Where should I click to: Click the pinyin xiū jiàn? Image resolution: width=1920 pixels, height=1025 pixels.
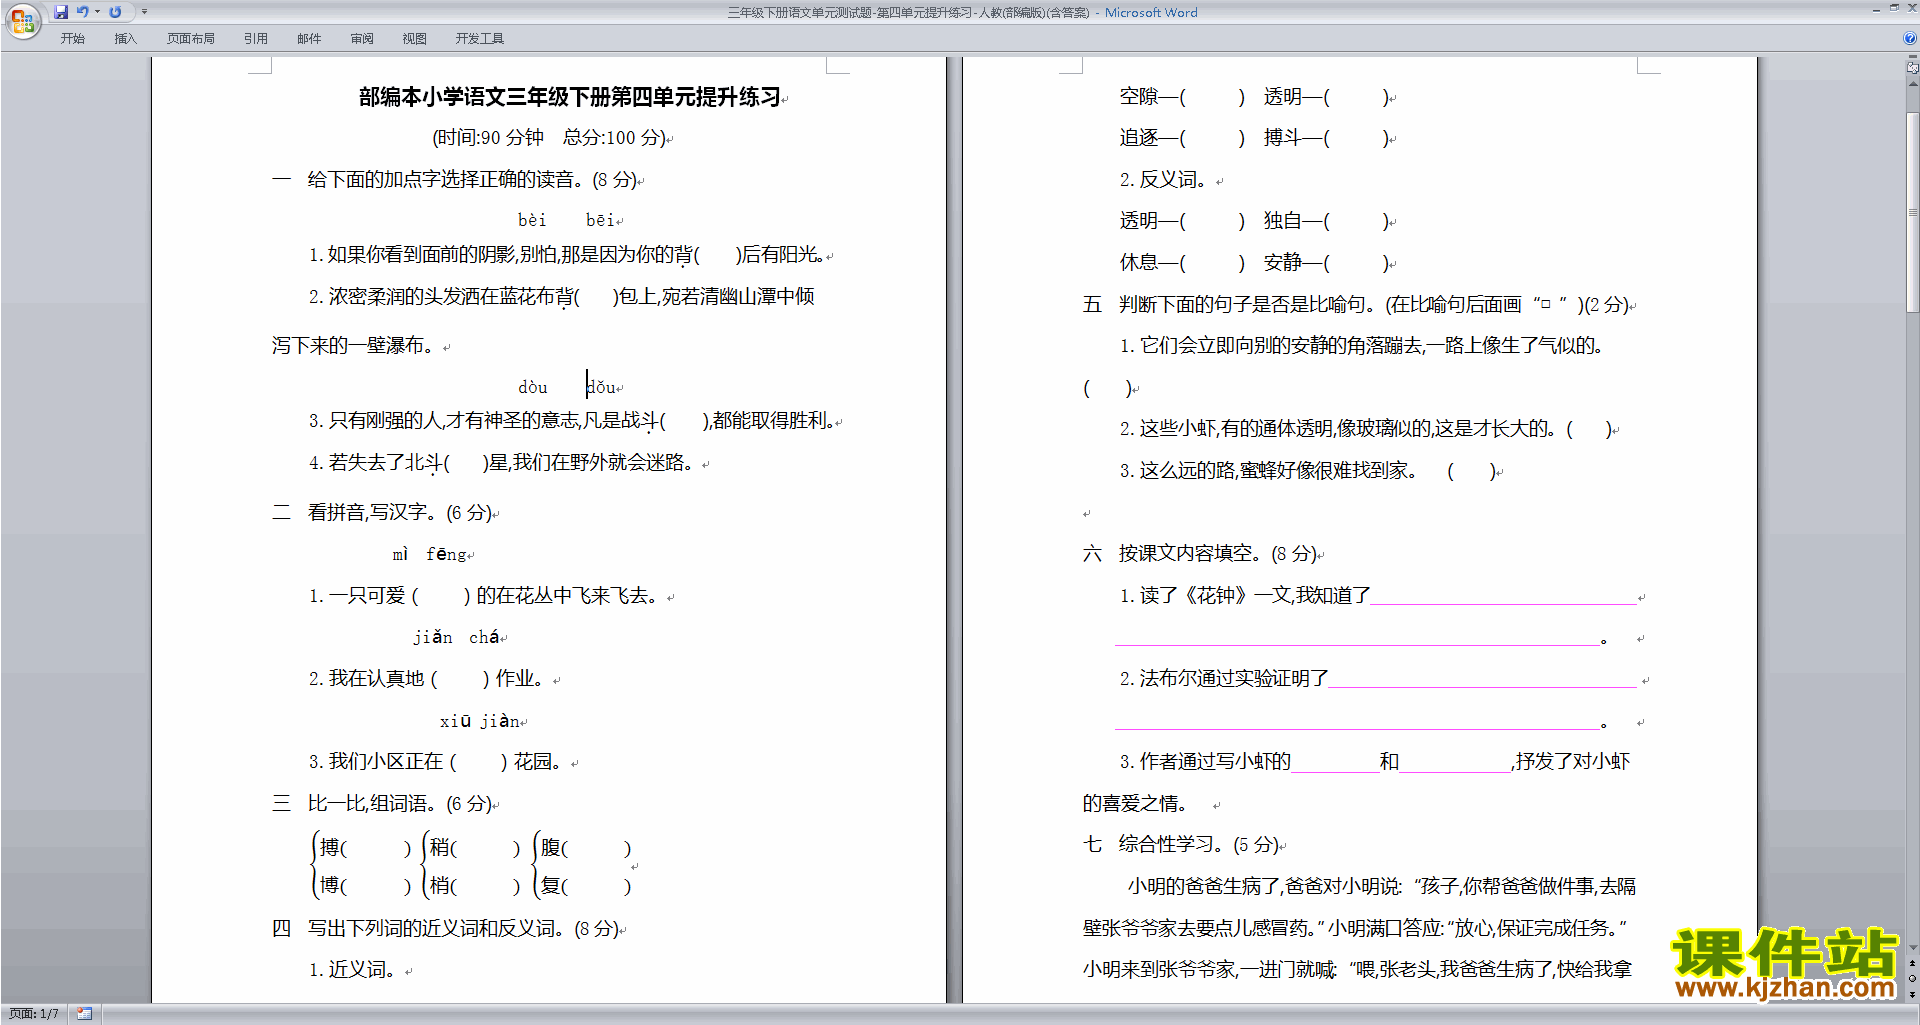click(x=480, y=721)
